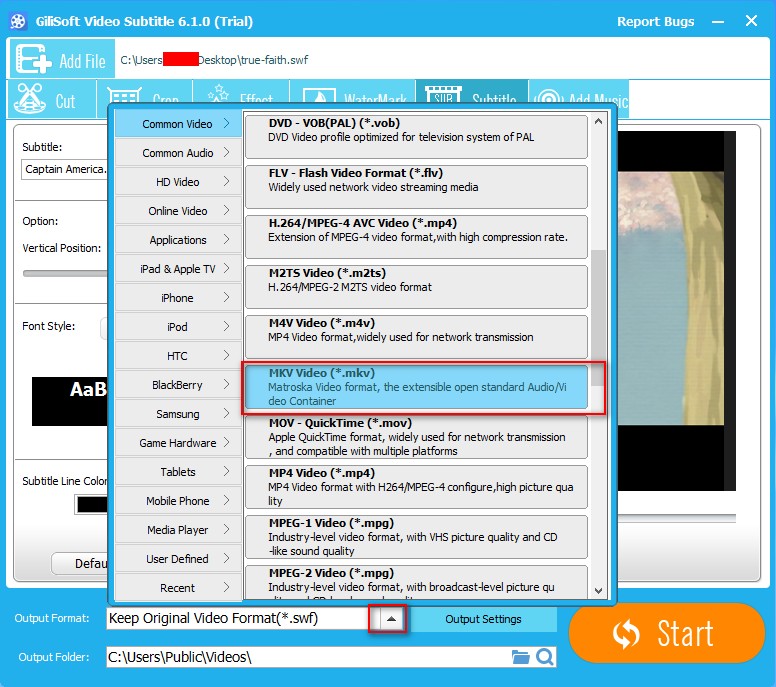Click the Output Format combo box field
The width and height of the screenshot is (776, 687).
[238, 618]
